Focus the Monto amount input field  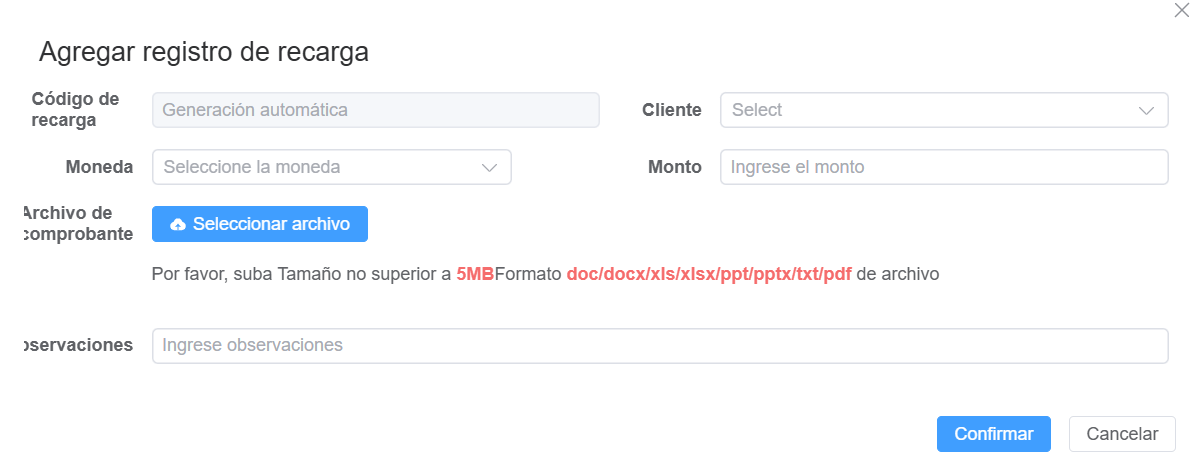click(943, 167)
